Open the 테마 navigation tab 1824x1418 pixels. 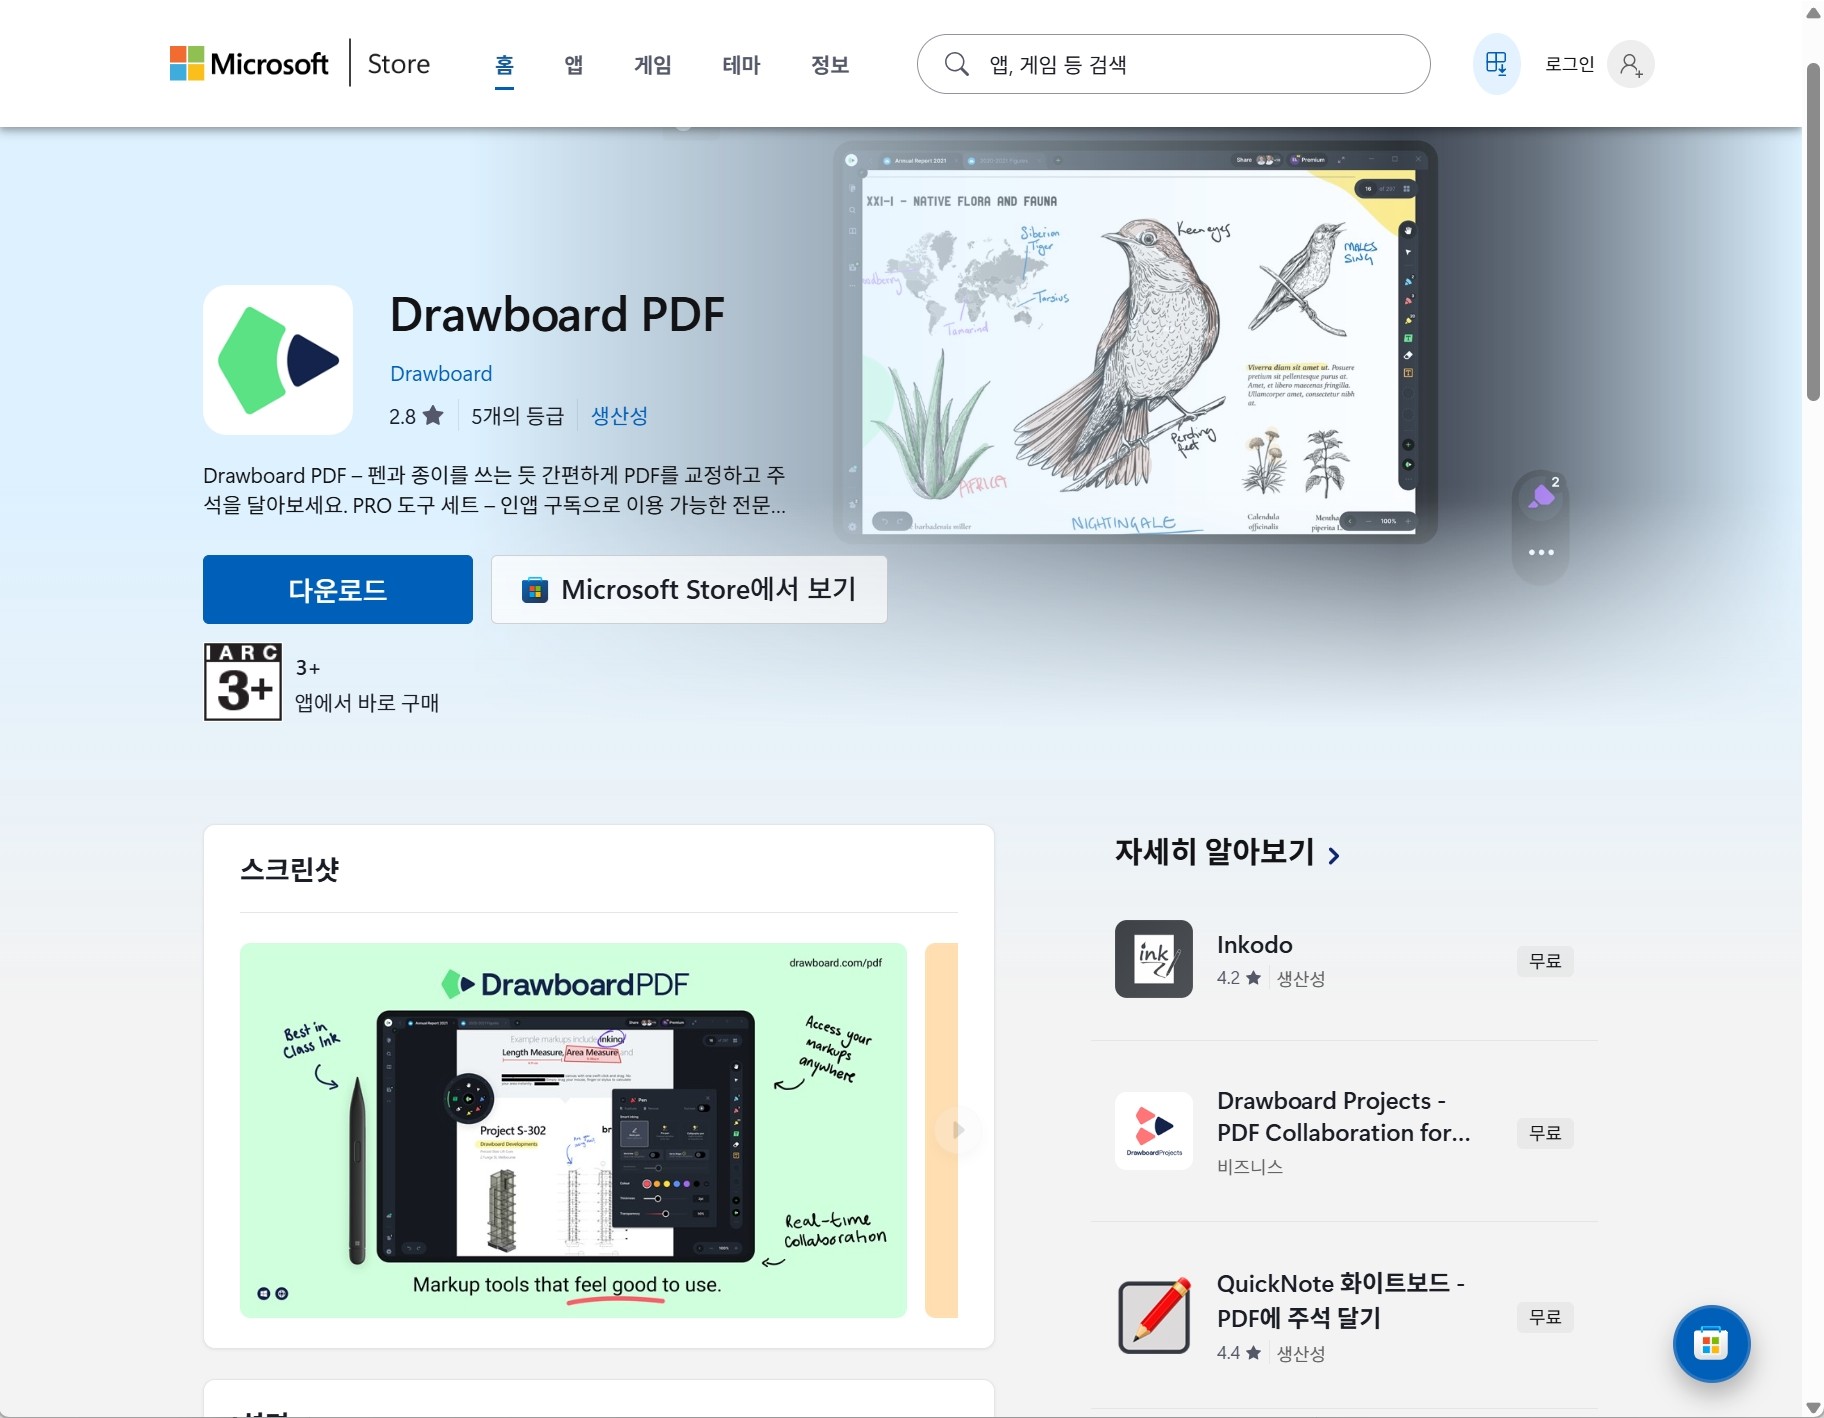(741, 65)
